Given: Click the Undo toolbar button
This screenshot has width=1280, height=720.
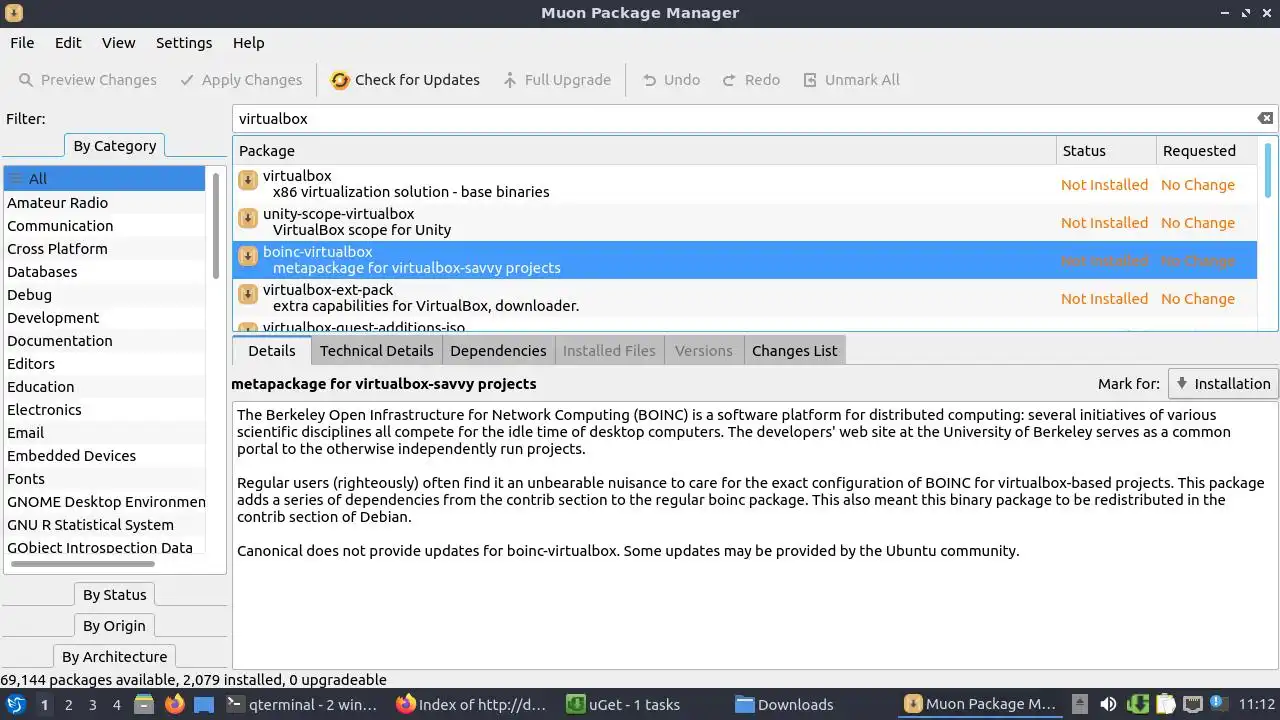Looking at the screenshot, I should (x=670, y=80).
